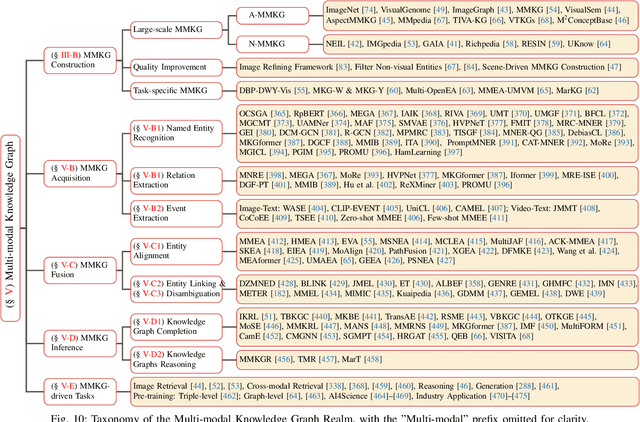Click the Fig. 10 caption text
This screenshot has width=640, height=422.
[x=320, y=414]
